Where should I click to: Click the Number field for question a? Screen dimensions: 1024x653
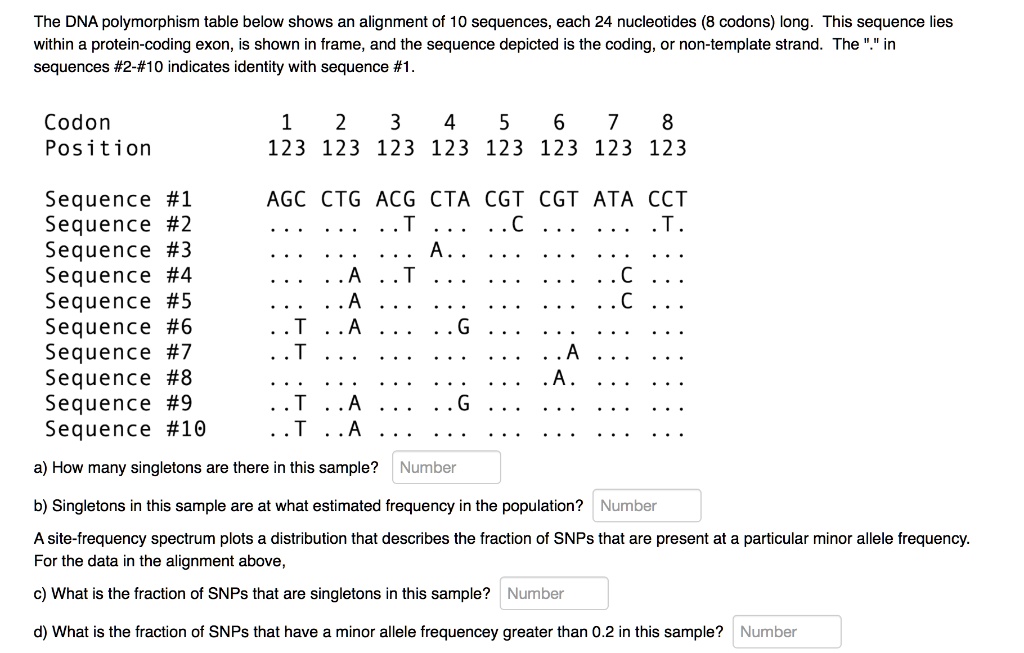pos(445,467)
